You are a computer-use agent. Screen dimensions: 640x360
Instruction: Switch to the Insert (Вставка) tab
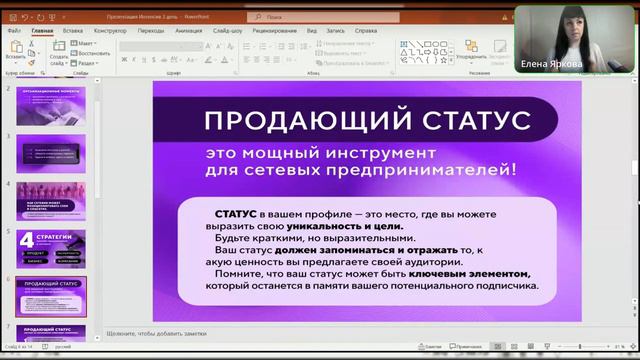point(73,31)
